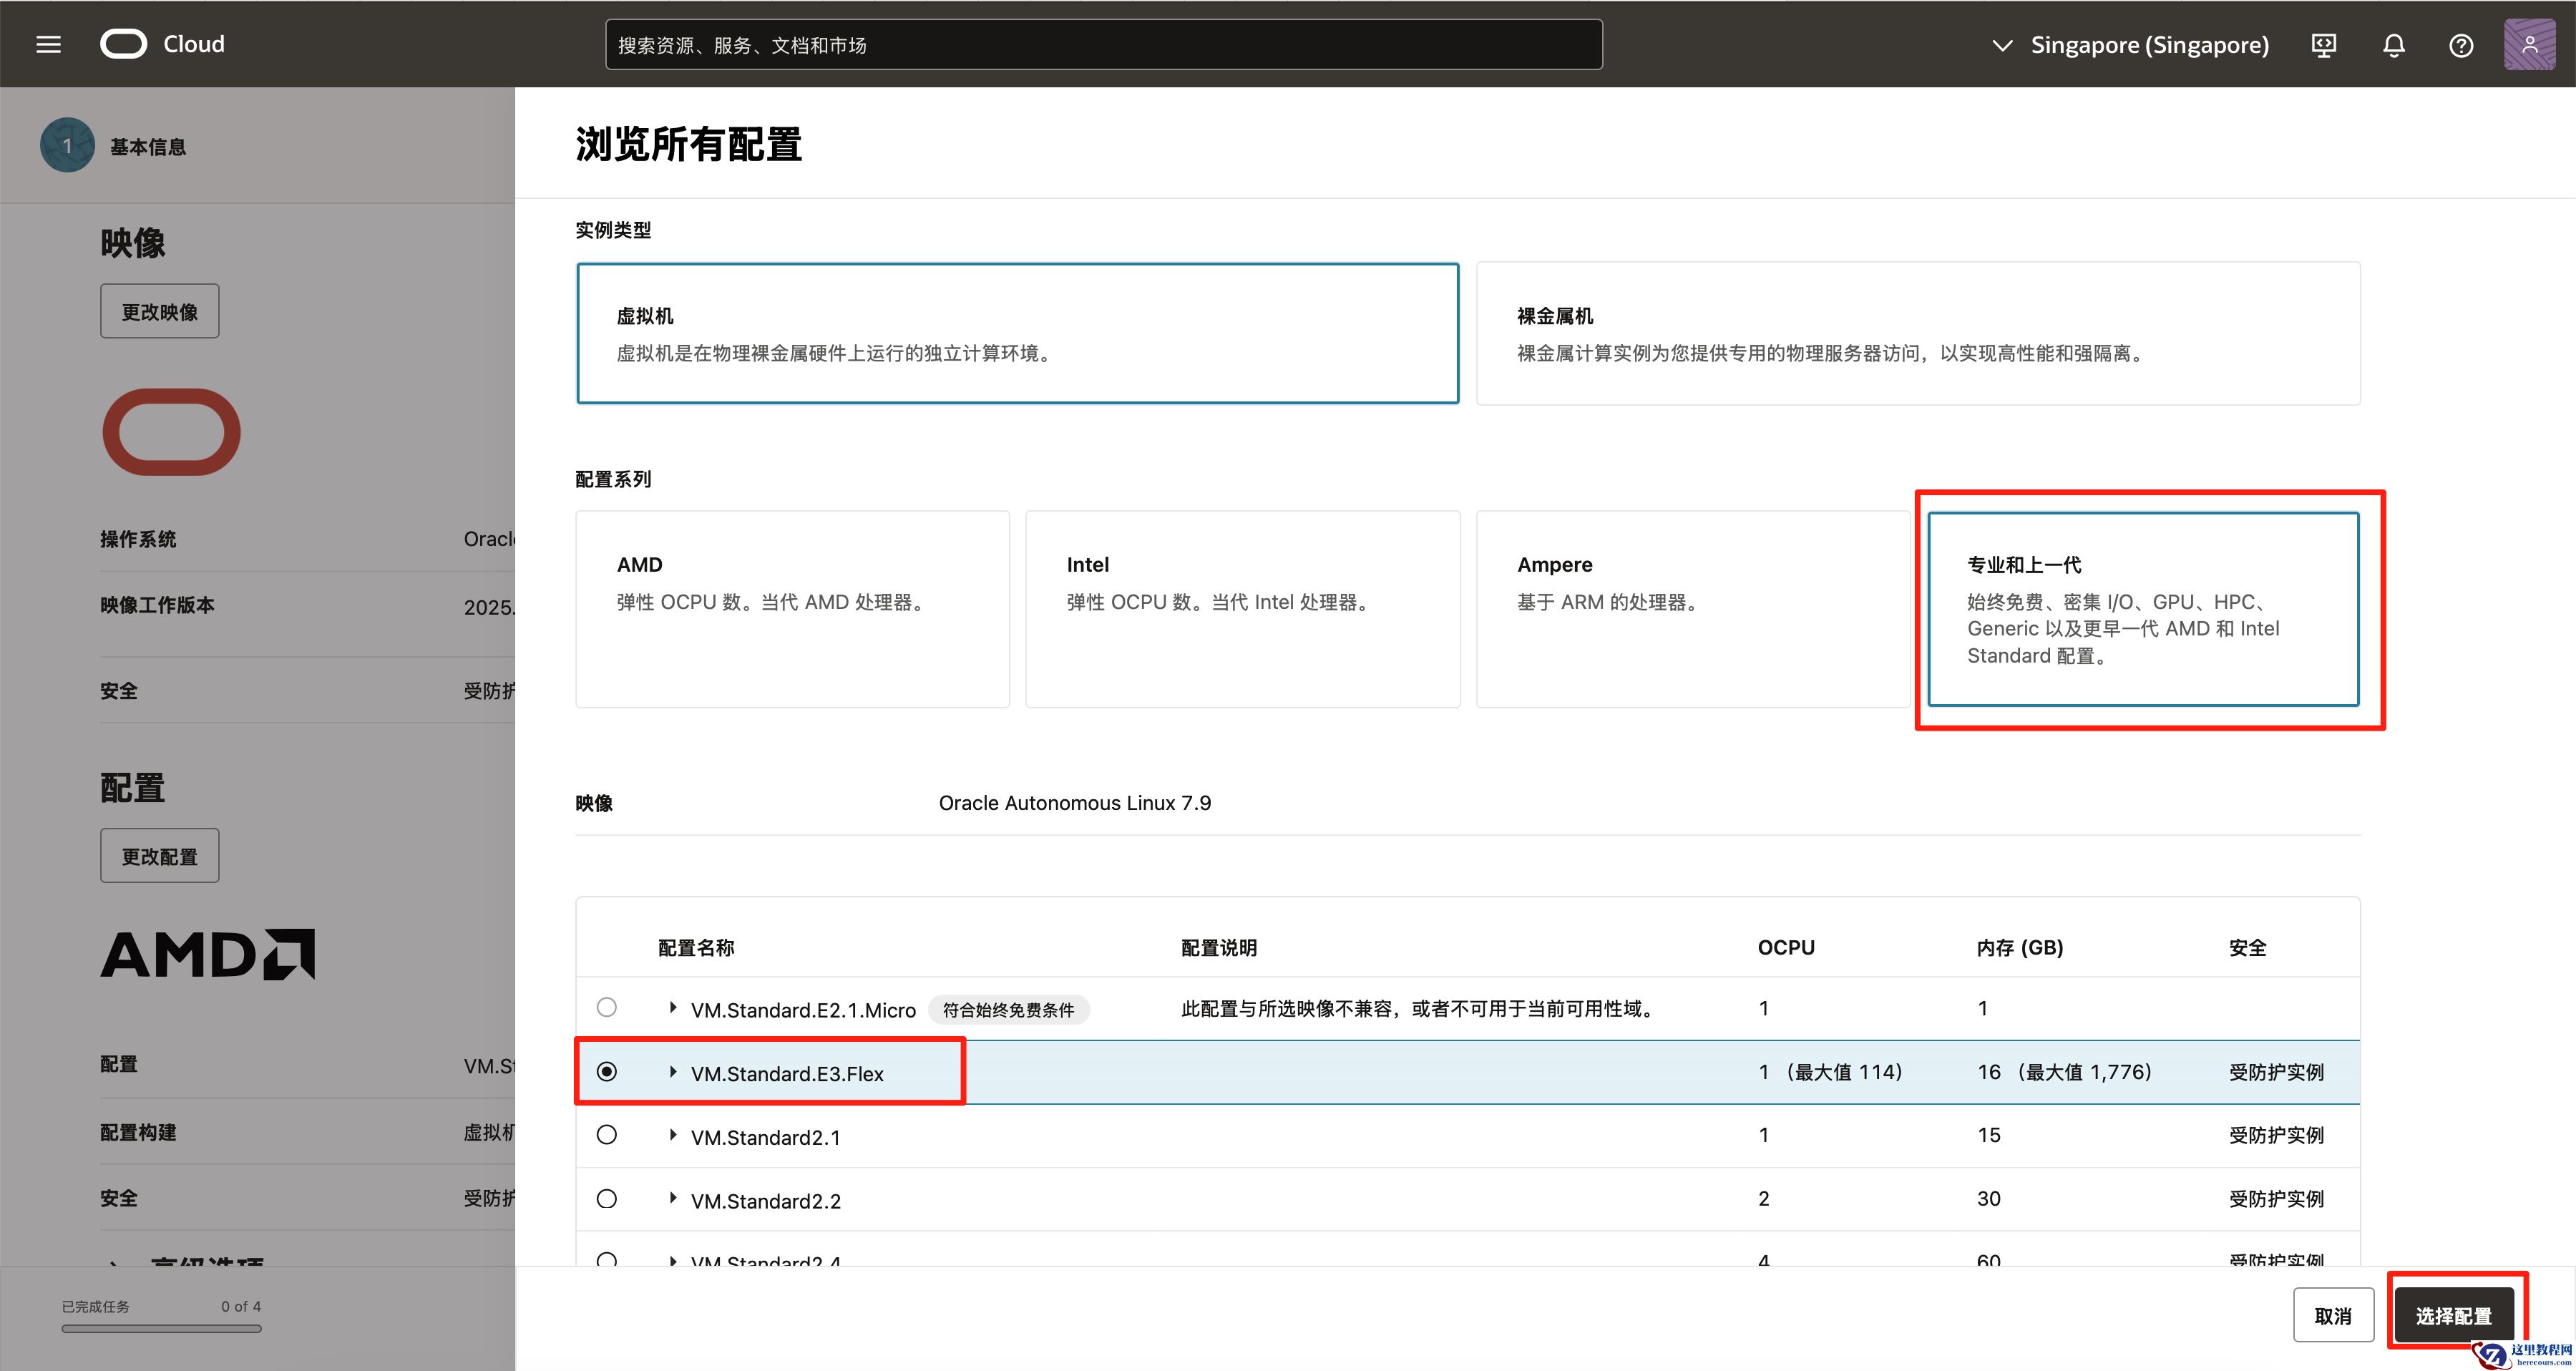Choose the 虚拟机 instance type card

[x=1017, y=333]
